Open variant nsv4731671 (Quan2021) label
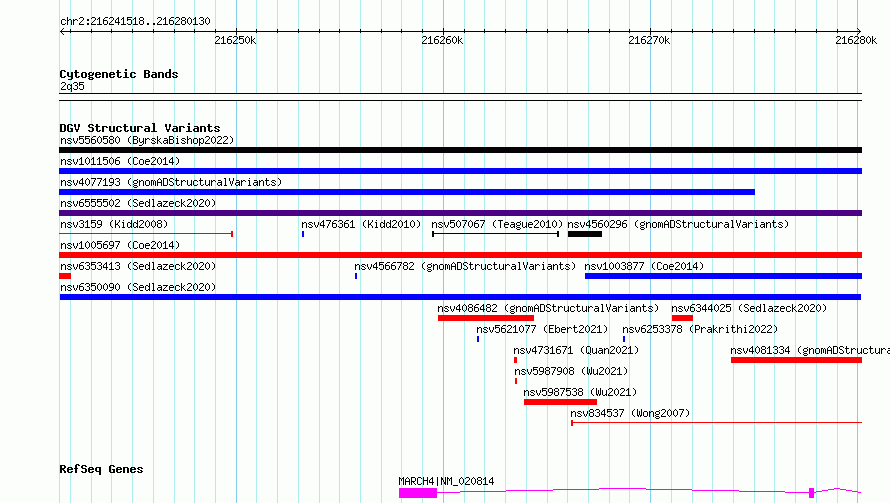 [x=576, y=350]
